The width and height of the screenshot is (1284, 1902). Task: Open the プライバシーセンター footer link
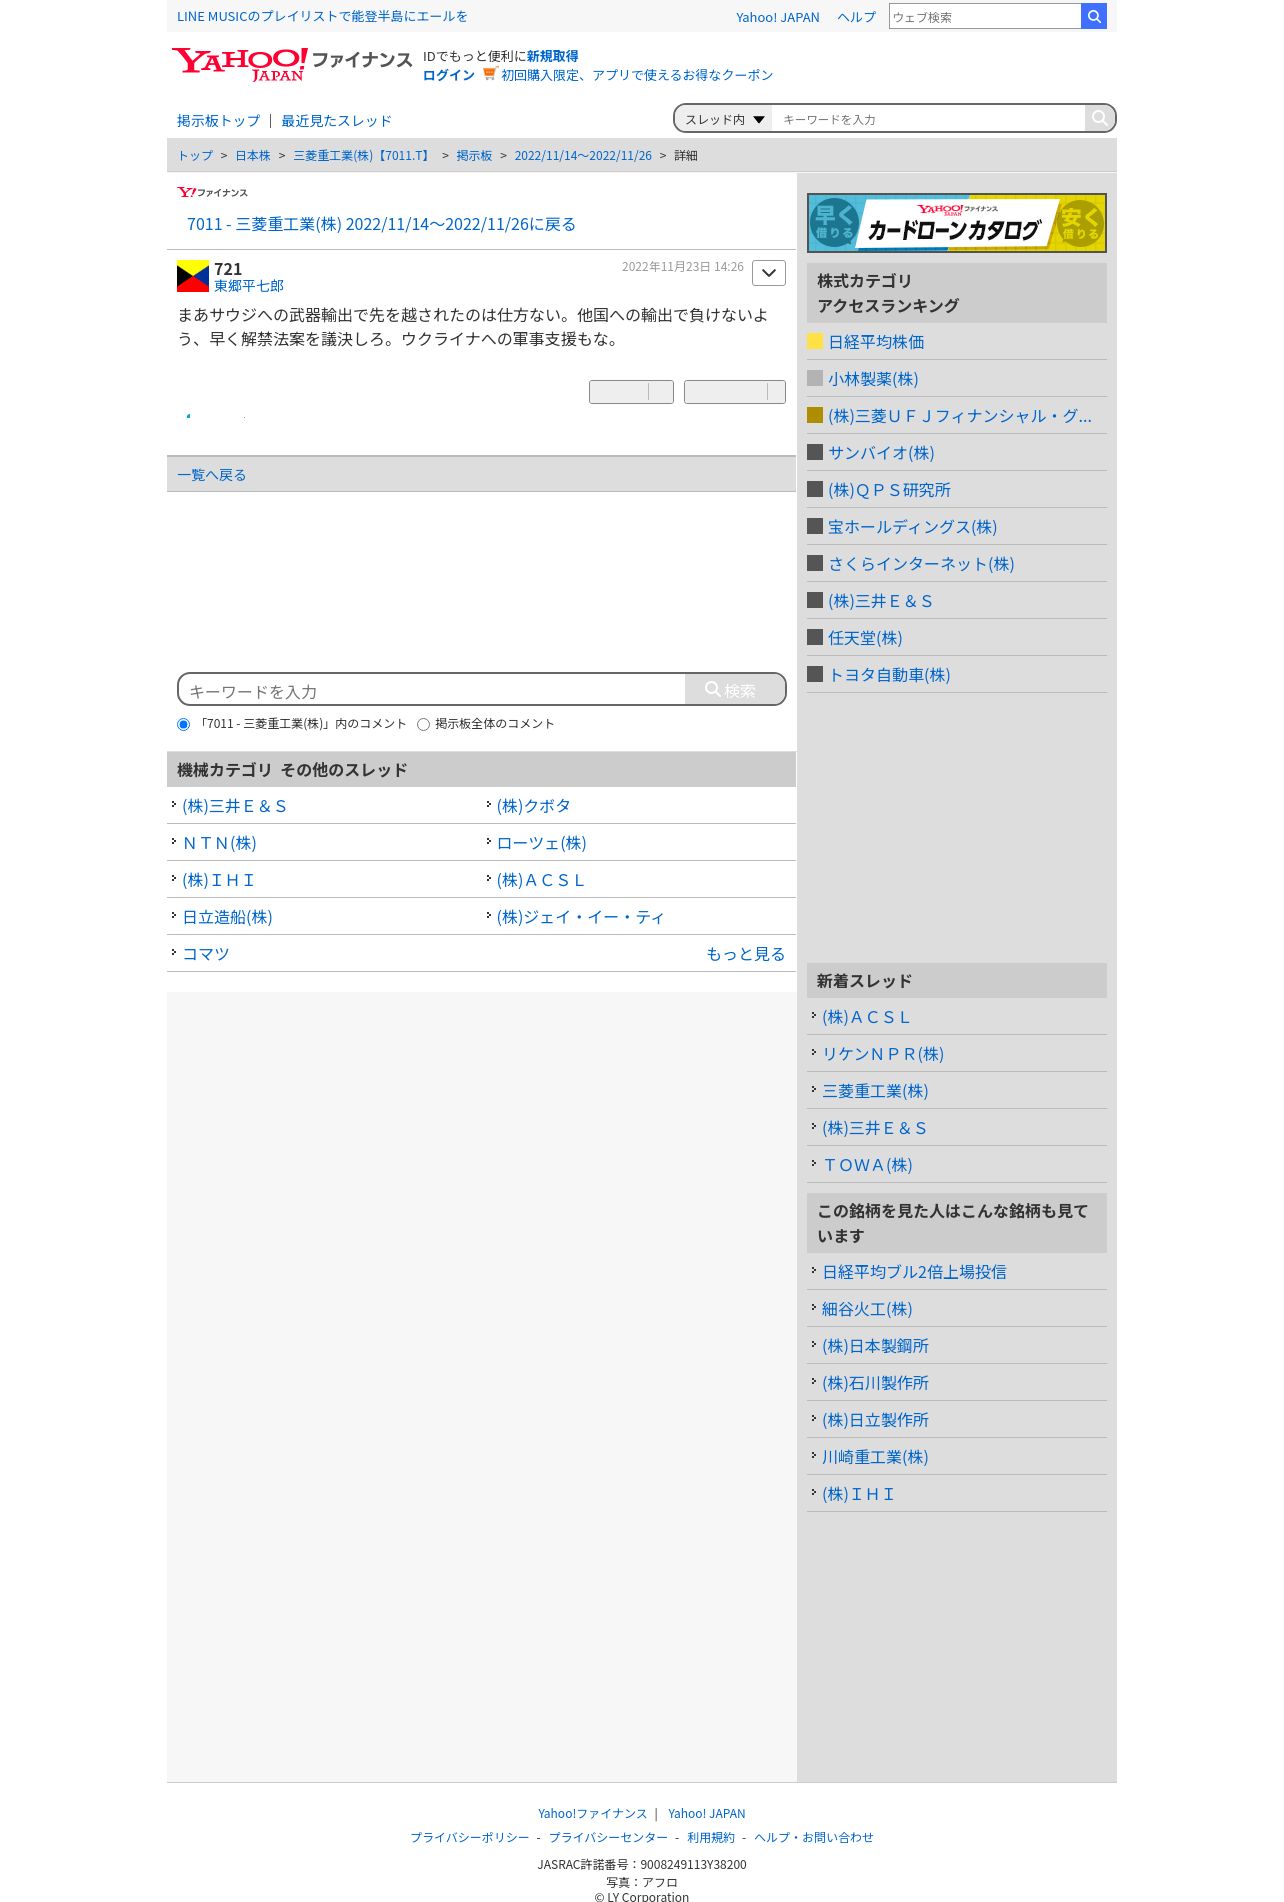click(x=608, y=1837)
